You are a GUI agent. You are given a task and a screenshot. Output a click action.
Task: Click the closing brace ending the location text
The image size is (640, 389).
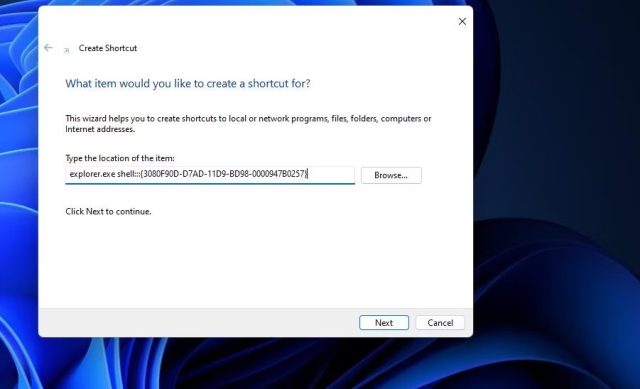[305, 174]
